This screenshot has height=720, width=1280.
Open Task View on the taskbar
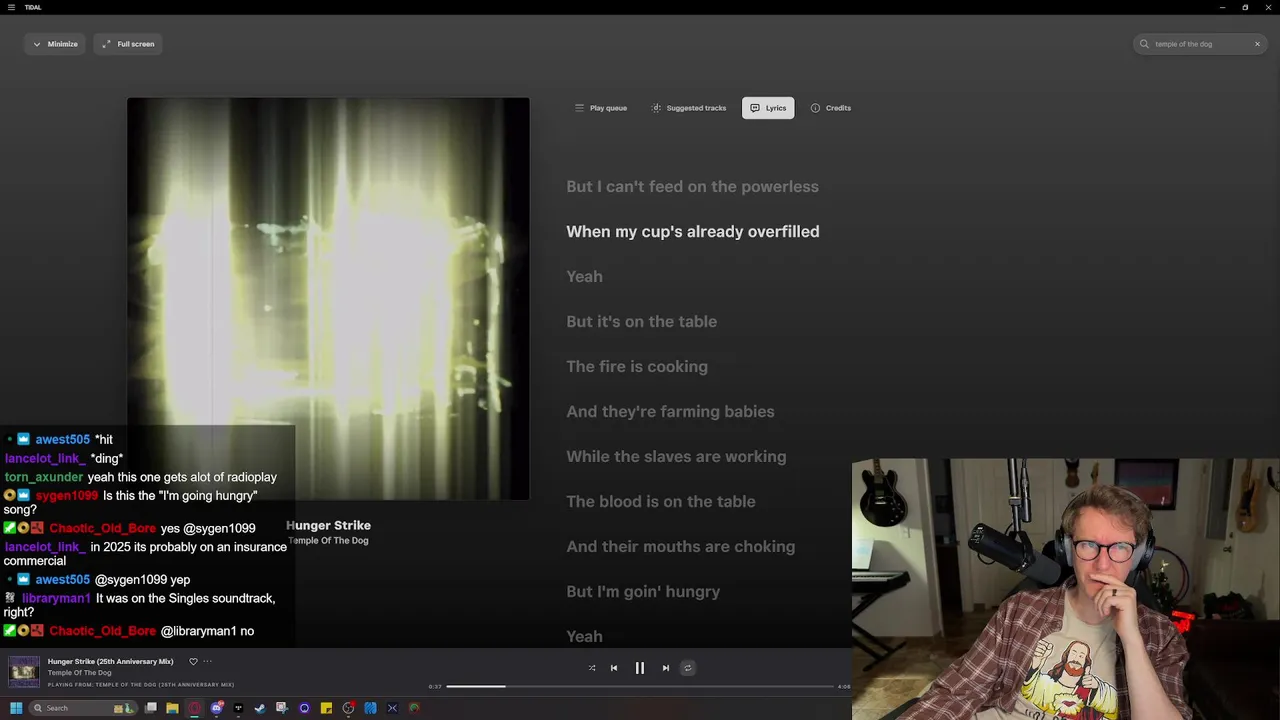click(151, 708)
